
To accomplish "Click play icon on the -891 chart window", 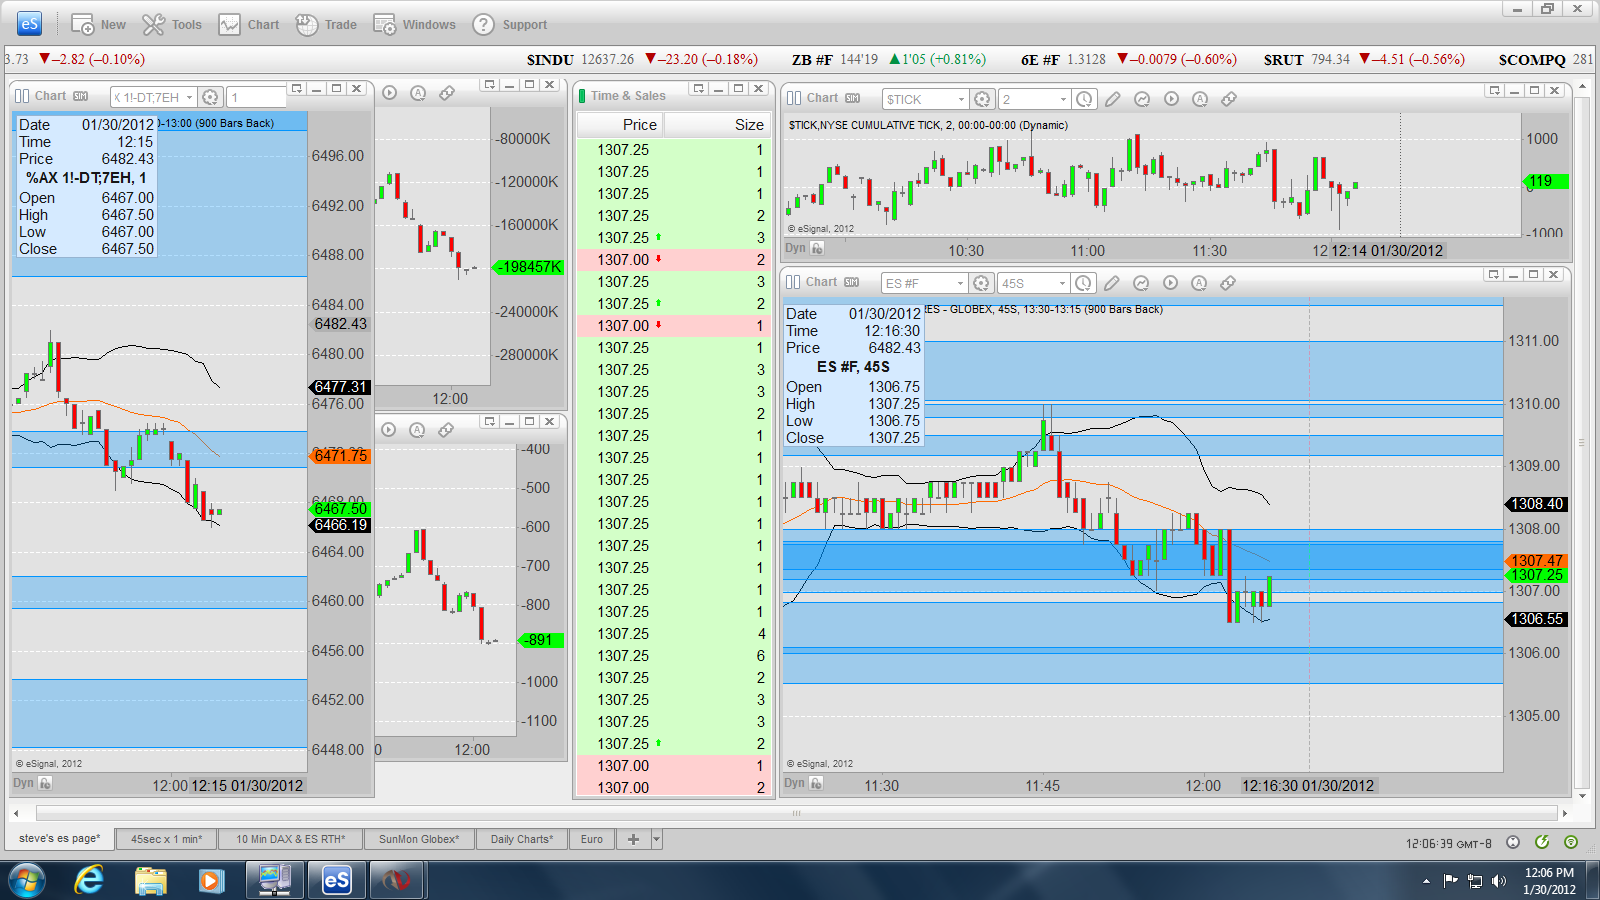I will pos(389,429).
